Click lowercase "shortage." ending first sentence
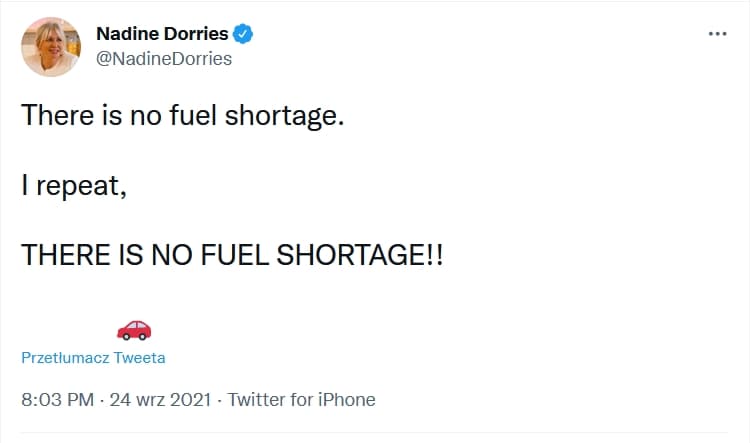The height and width of the screenshot is (443, 750). tap(285, 117)
